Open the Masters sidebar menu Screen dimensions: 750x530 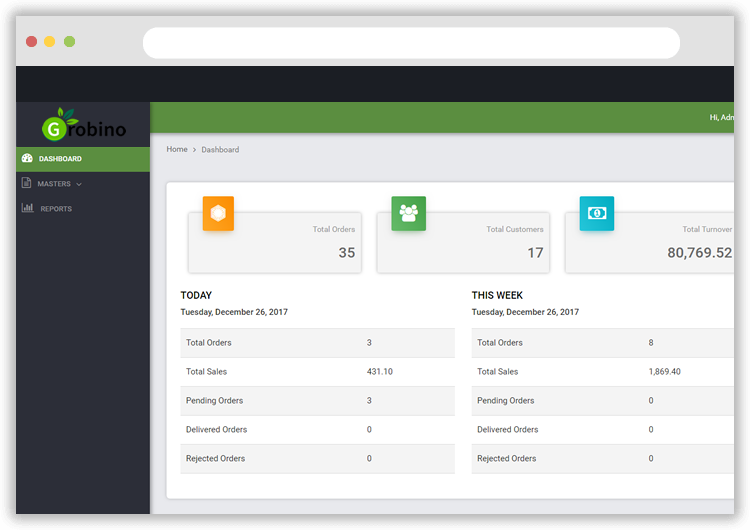click(83, 184)
